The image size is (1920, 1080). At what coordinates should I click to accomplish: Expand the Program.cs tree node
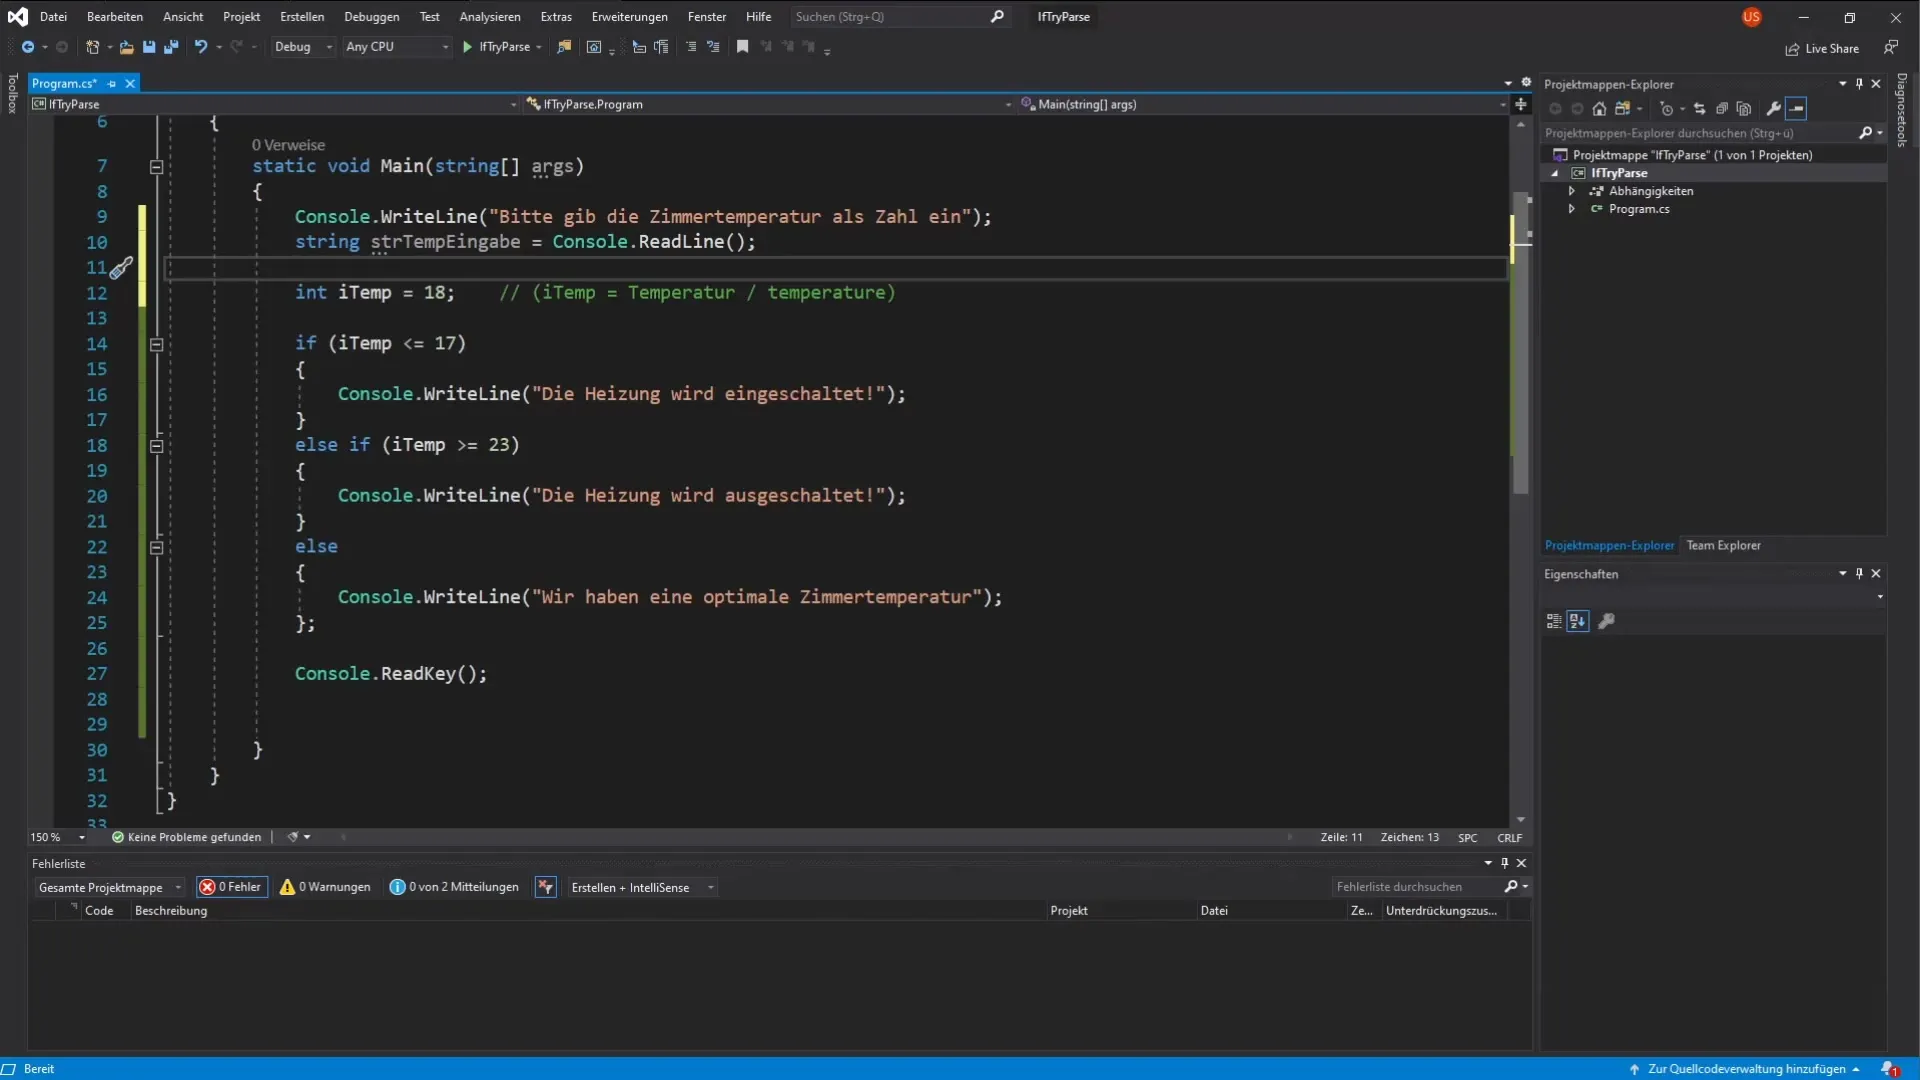click(x=1572, y=209)
